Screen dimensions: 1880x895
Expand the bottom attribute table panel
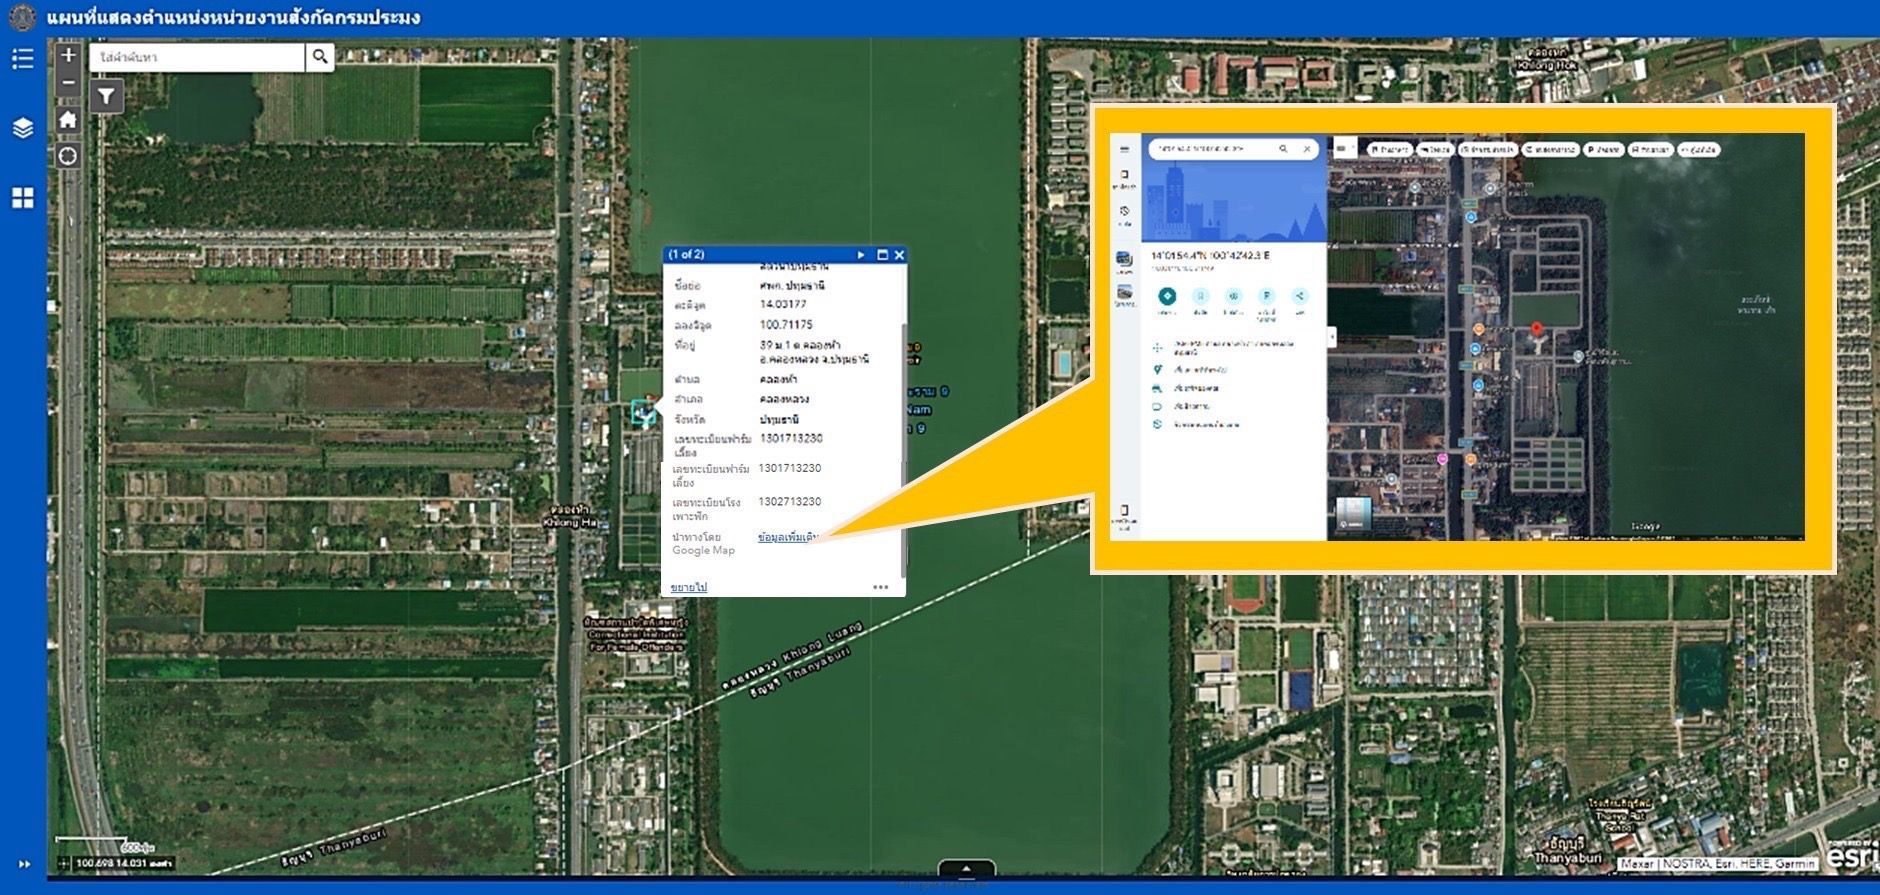[966, 869]
